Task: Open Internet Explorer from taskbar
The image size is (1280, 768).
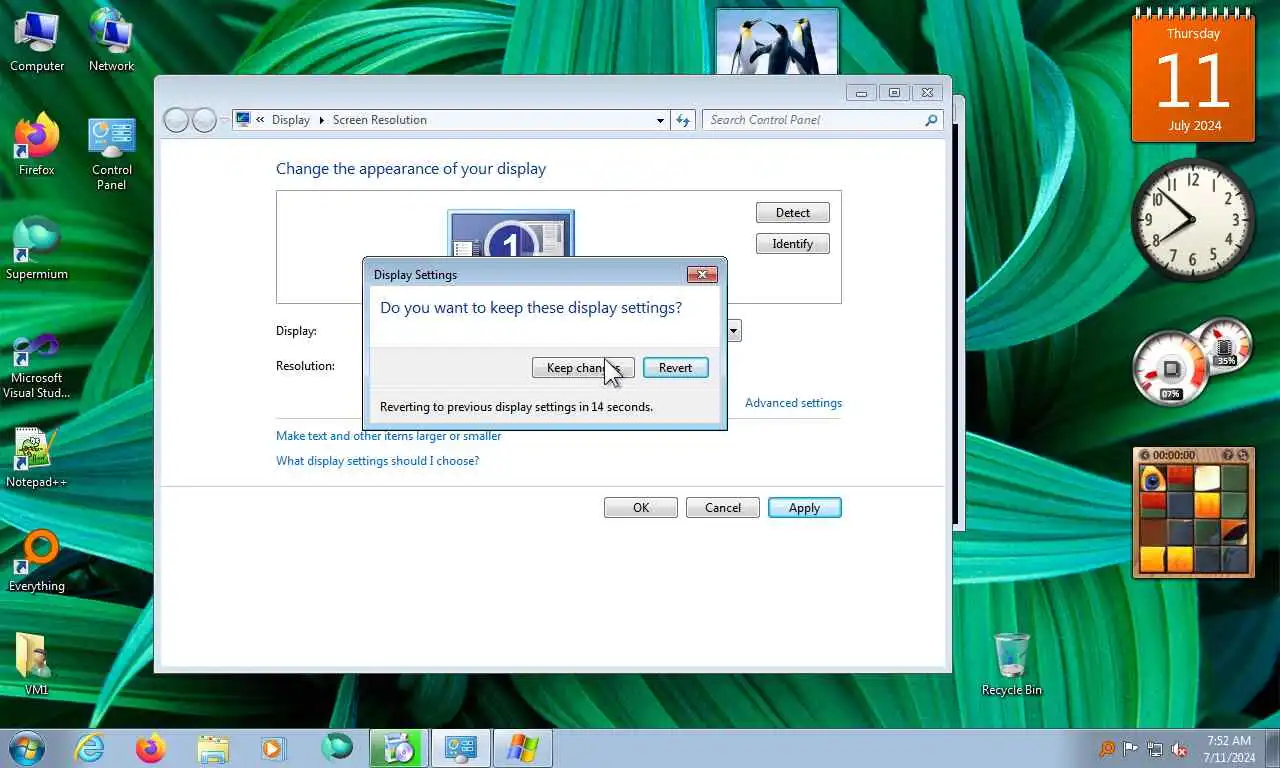Action: [89, 748]
